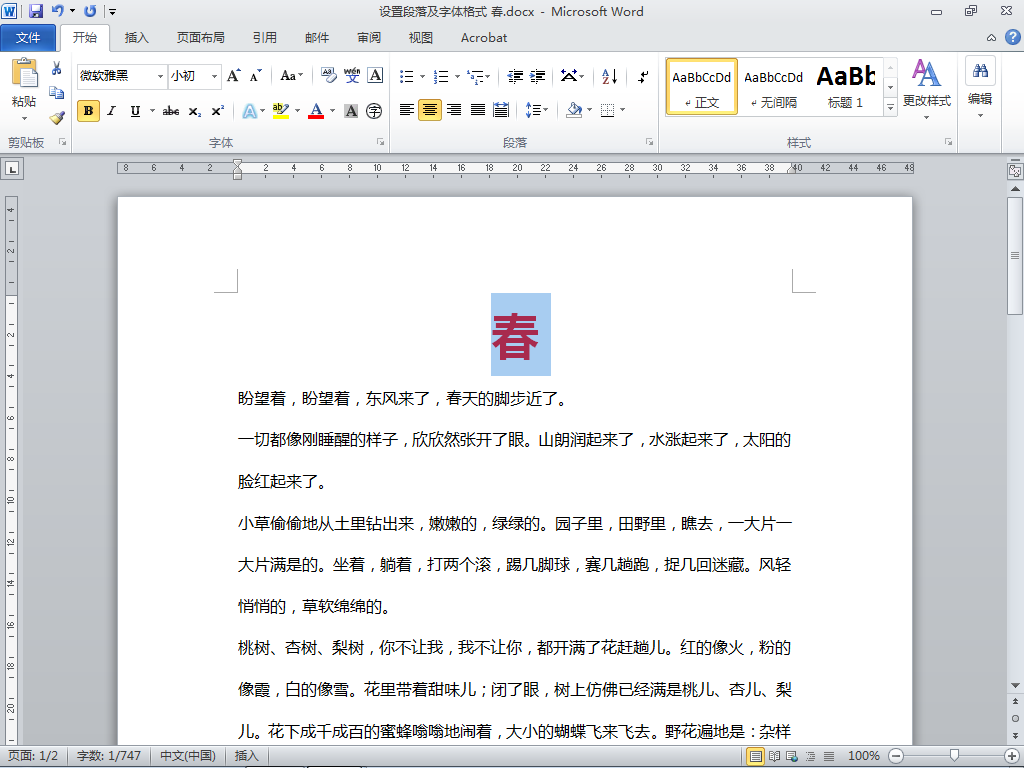
Task: Apply 正文 style
Action: click(701, 87)
